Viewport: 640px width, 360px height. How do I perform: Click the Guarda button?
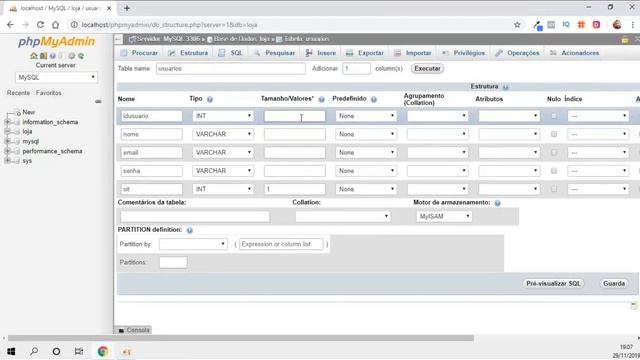[614, 283]
